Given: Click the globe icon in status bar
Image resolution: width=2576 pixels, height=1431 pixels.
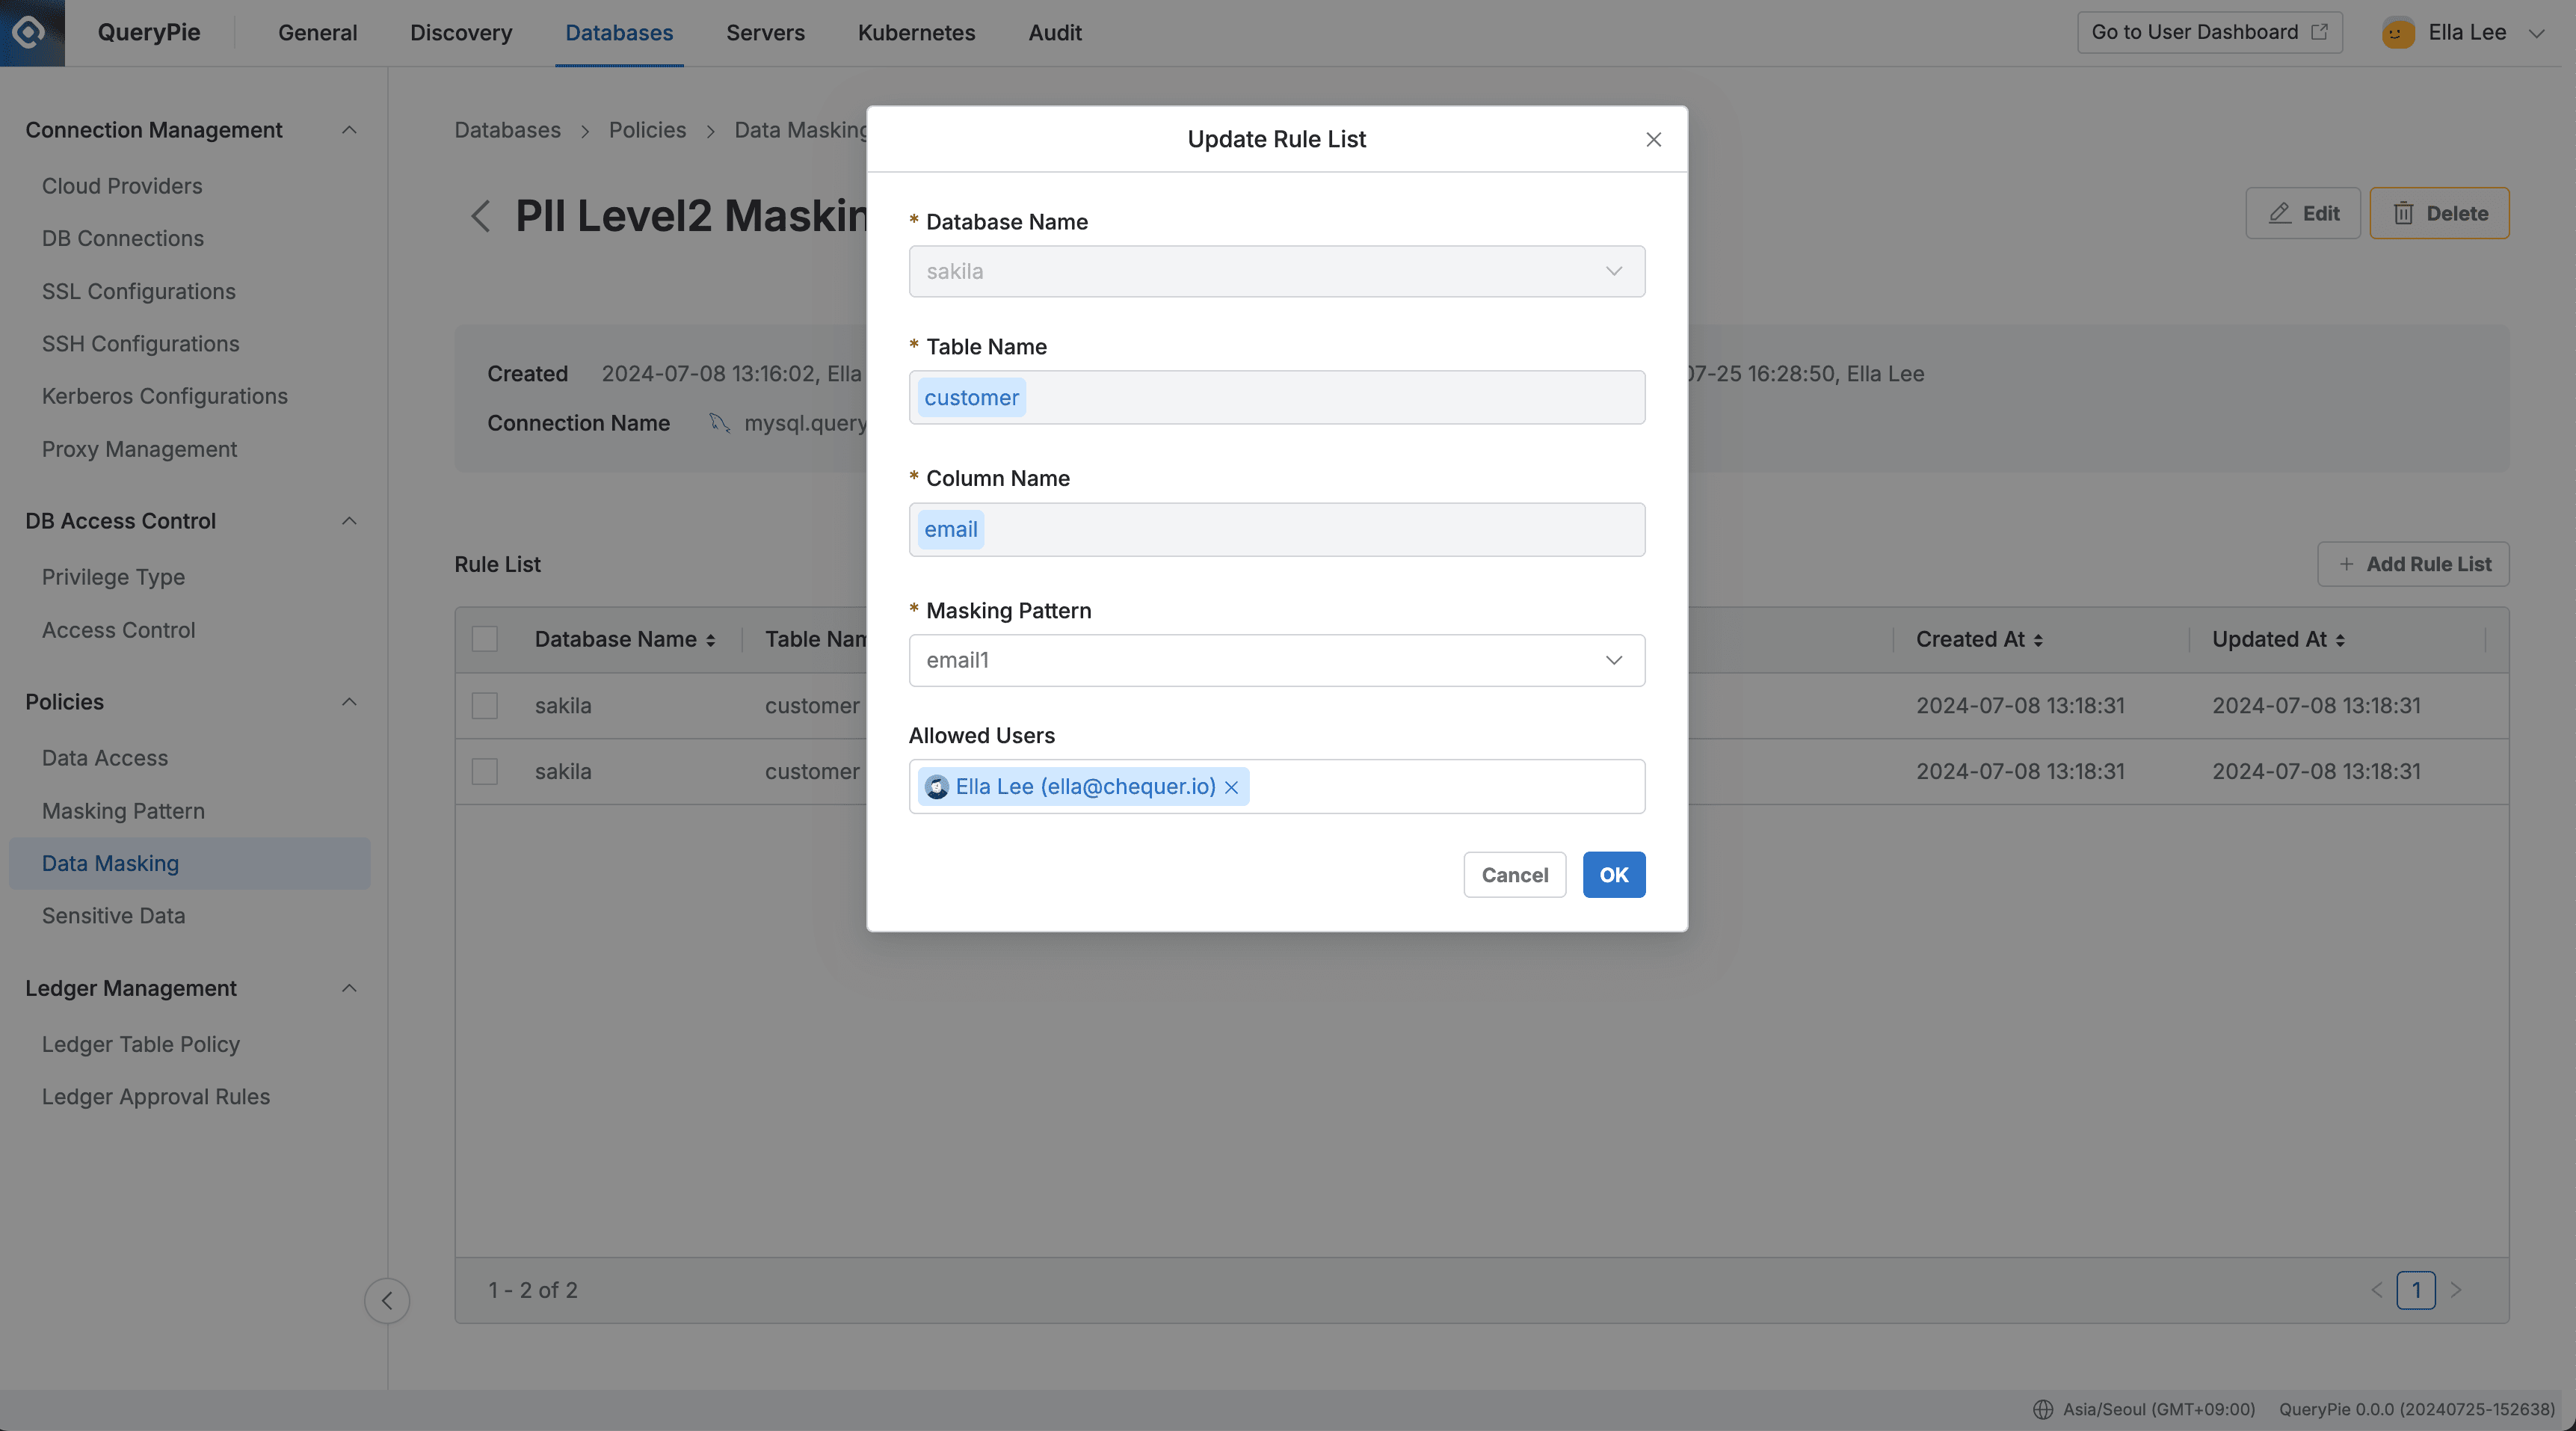Looking at the screenshot, I should 2043,1409.
